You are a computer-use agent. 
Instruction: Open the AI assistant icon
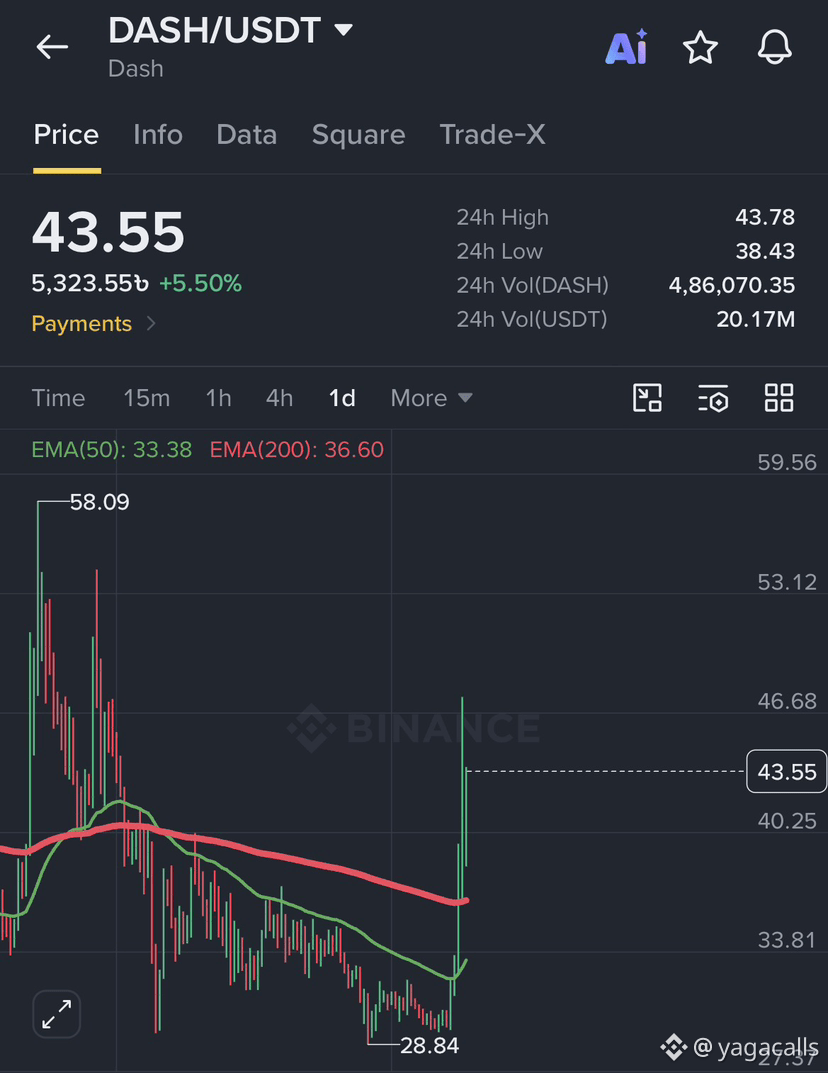(626, 47)
